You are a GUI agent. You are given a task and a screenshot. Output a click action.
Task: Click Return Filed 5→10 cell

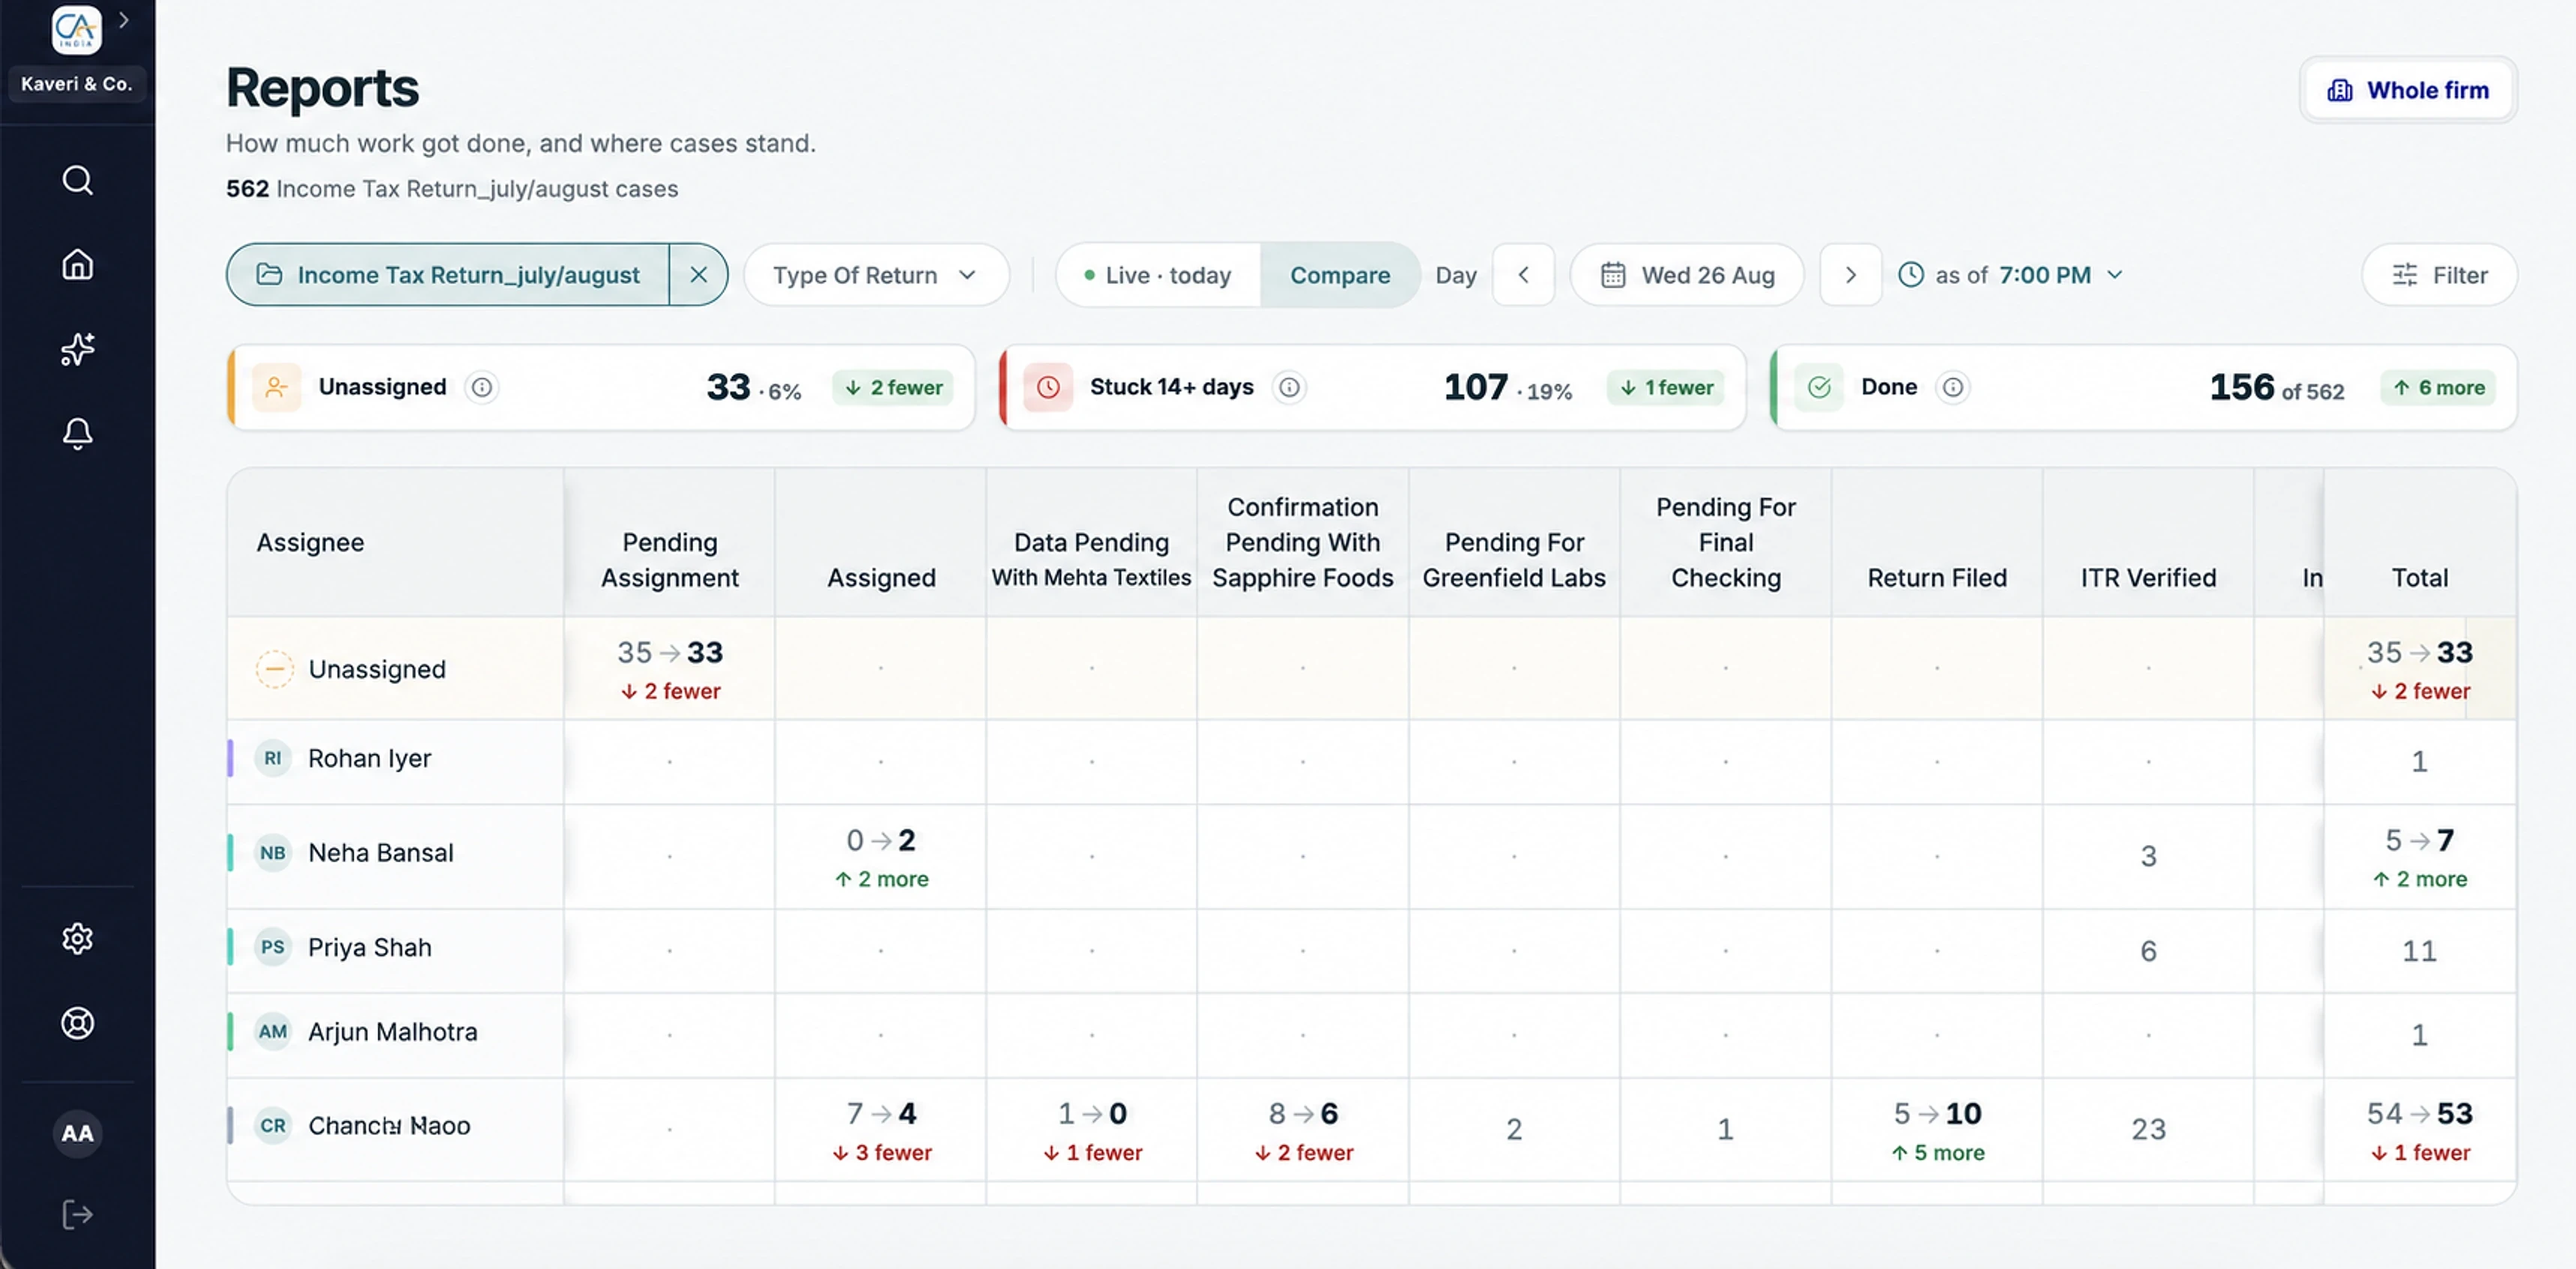pyautogui.click(x=1937, y=1131)
